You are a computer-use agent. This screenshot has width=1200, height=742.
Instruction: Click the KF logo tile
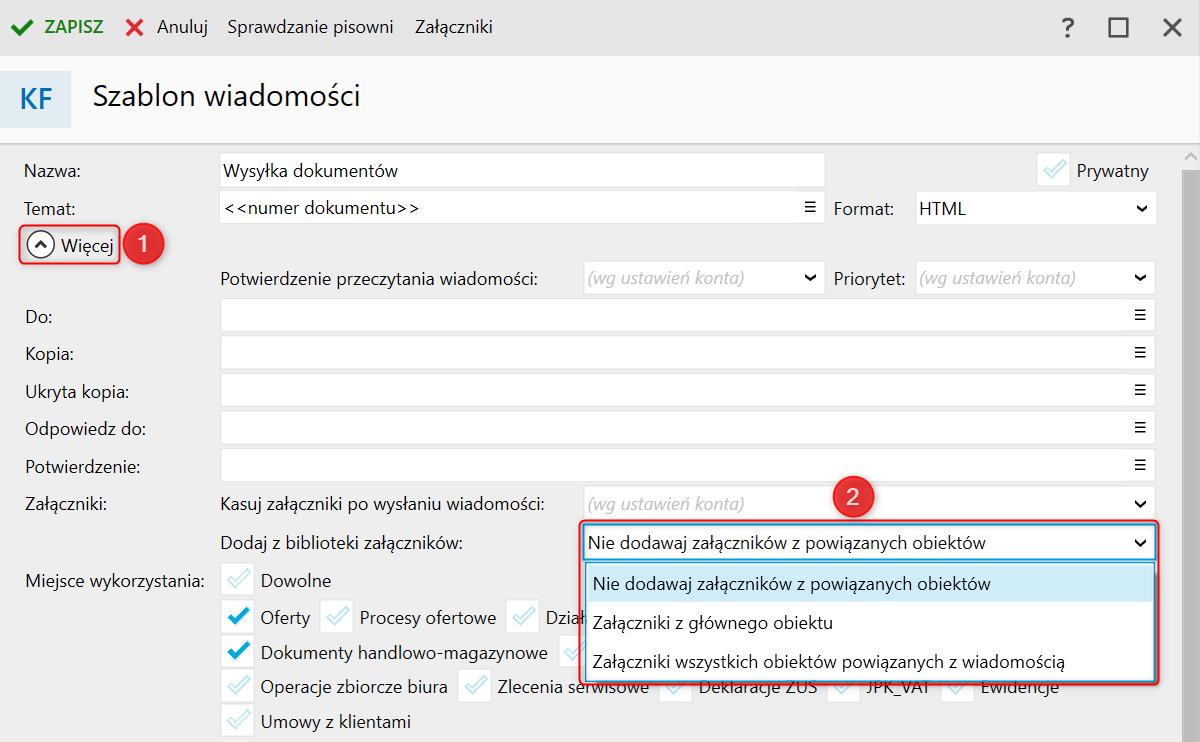(36, 99)
